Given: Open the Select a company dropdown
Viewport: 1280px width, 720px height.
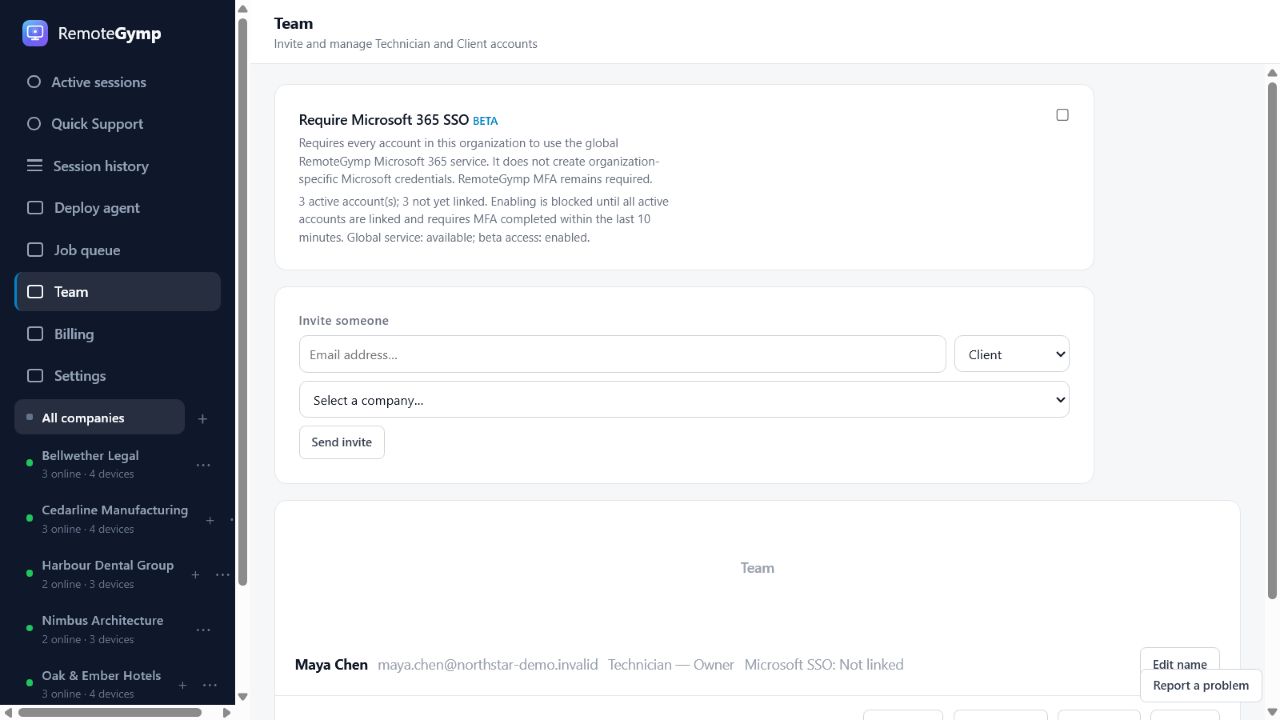Looking at the screenshot, I should 684,400.
